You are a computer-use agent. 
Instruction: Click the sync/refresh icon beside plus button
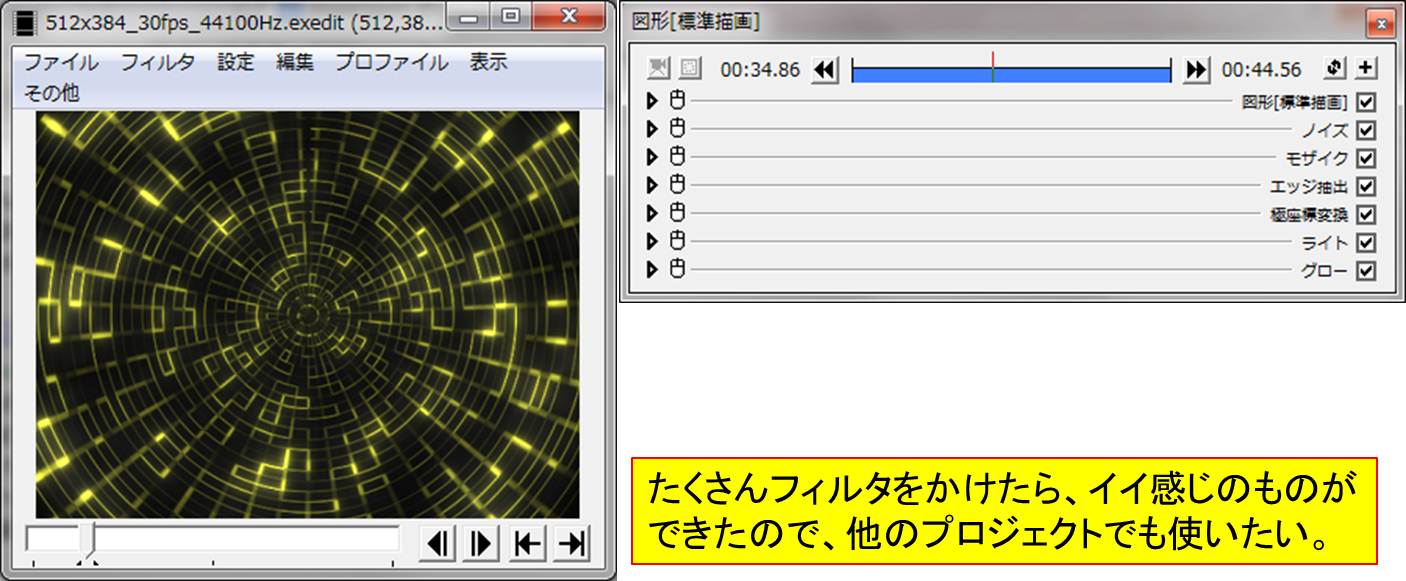tap(1334, 69)
